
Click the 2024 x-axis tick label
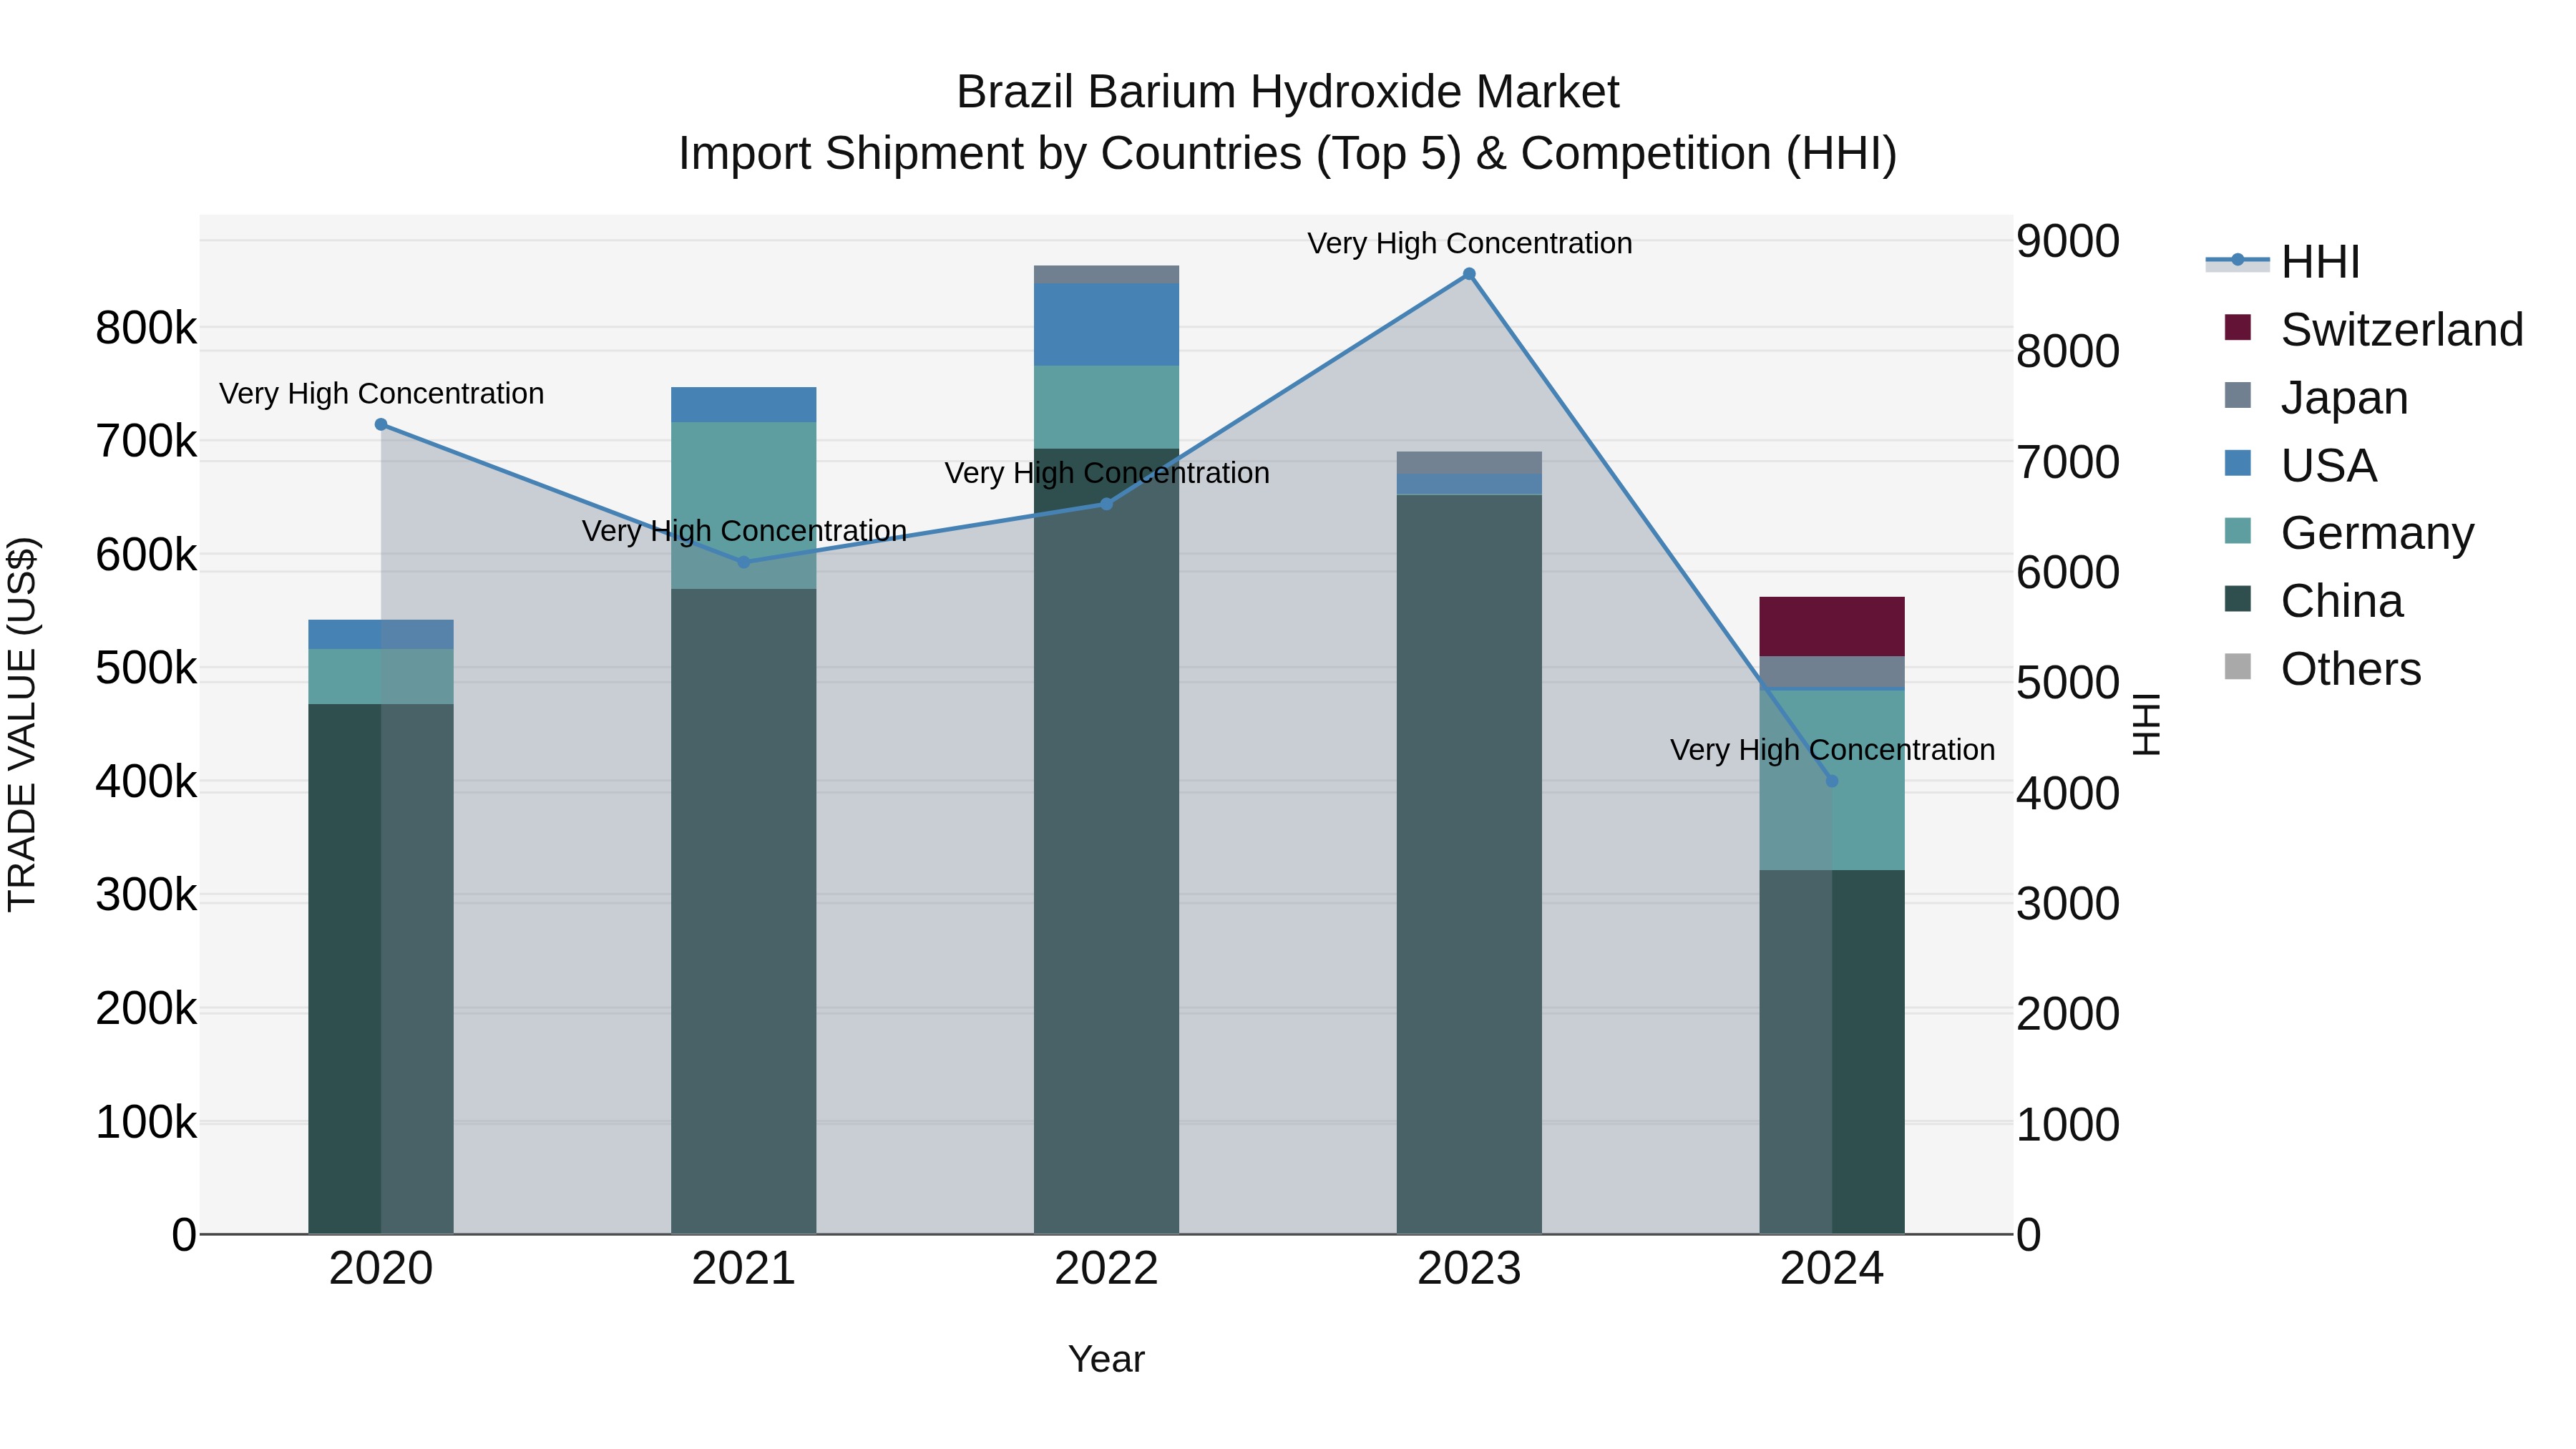(1832, 1269)
